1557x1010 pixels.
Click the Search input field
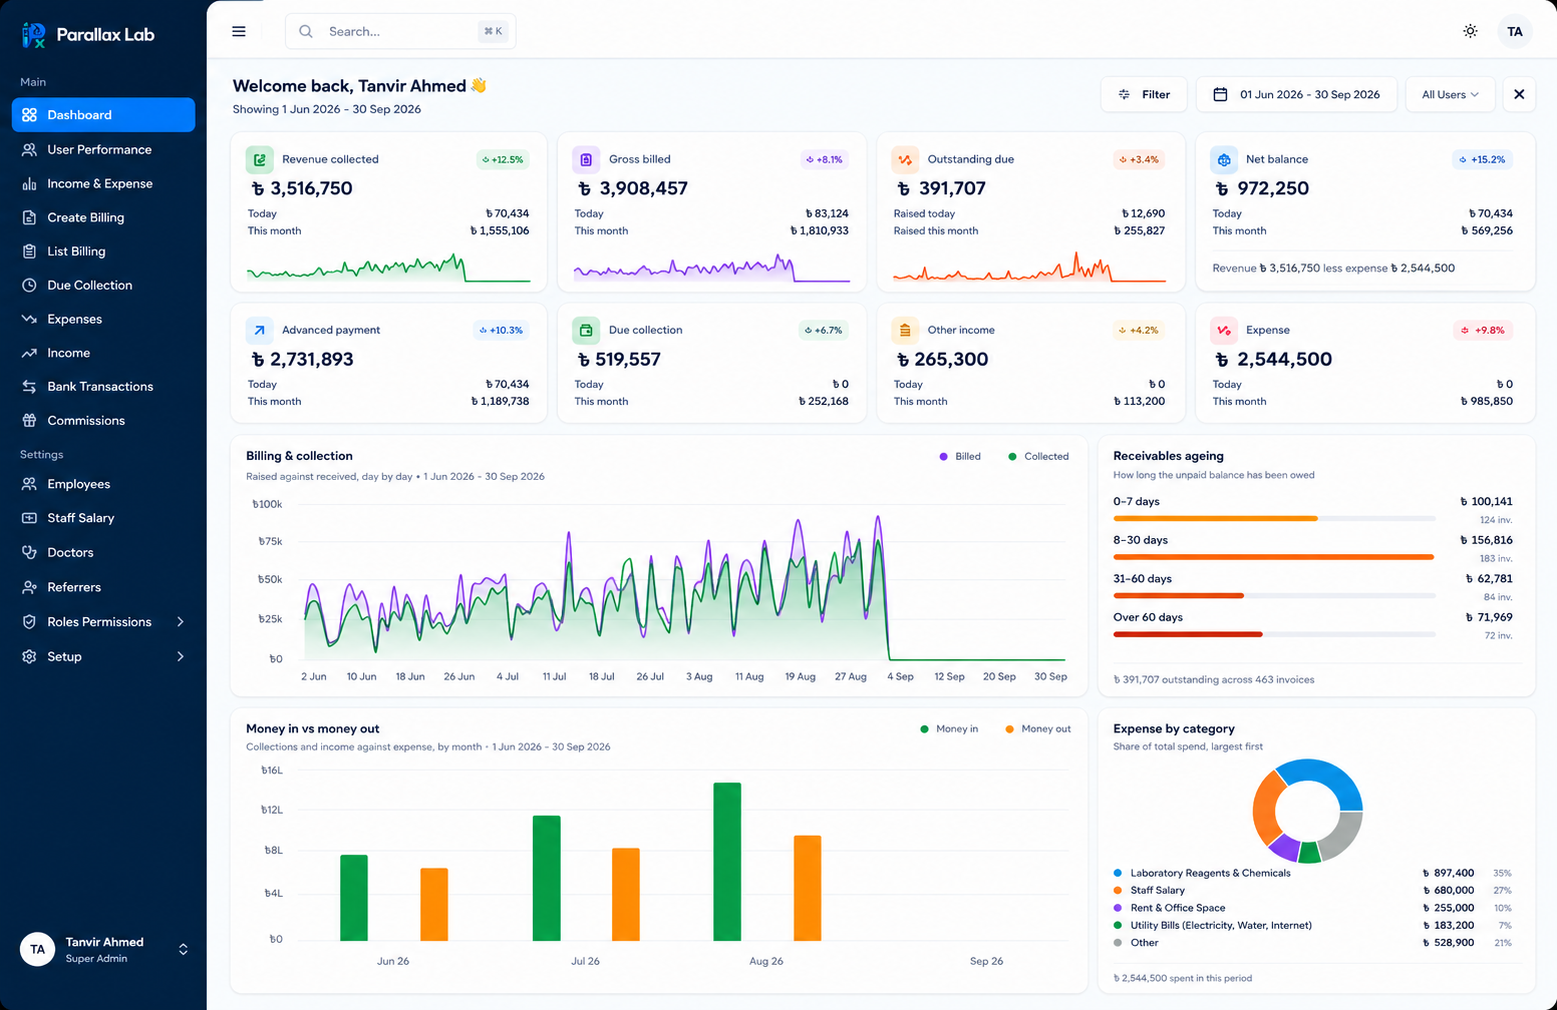pos(401,32)
